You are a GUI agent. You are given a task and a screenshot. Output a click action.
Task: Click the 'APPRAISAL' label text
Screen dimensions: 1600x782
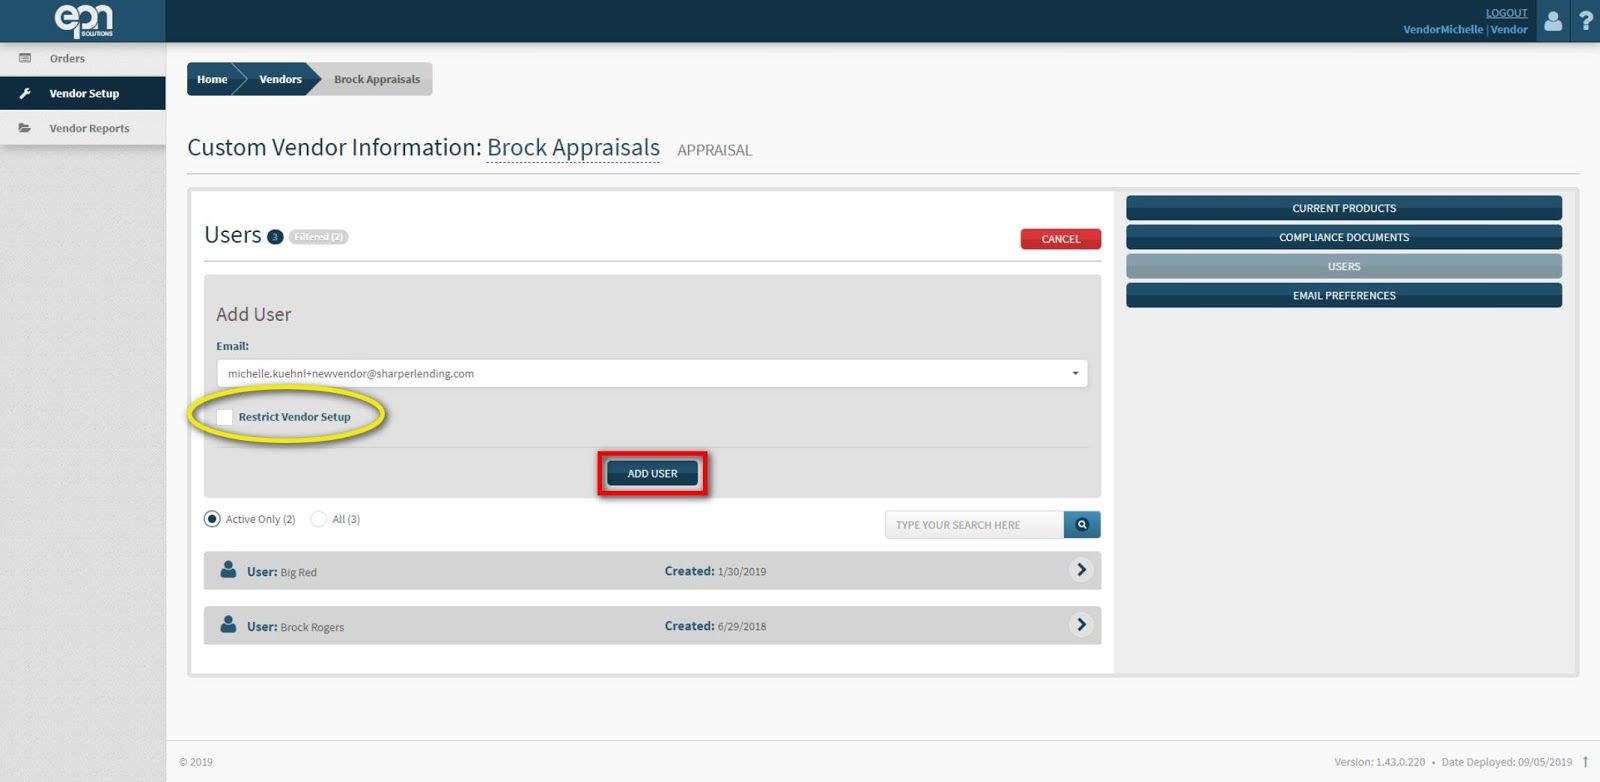[714, 150]
